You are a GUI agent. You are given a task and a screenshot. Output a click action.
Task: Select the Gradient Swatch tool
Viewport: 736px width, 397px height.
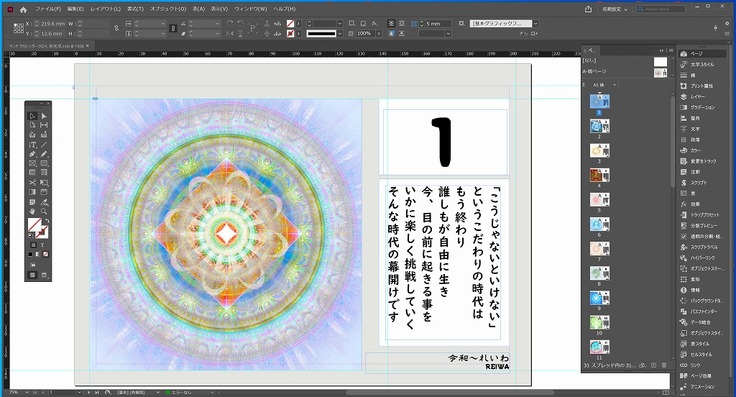pyautogui.click(x=33, y=191)
